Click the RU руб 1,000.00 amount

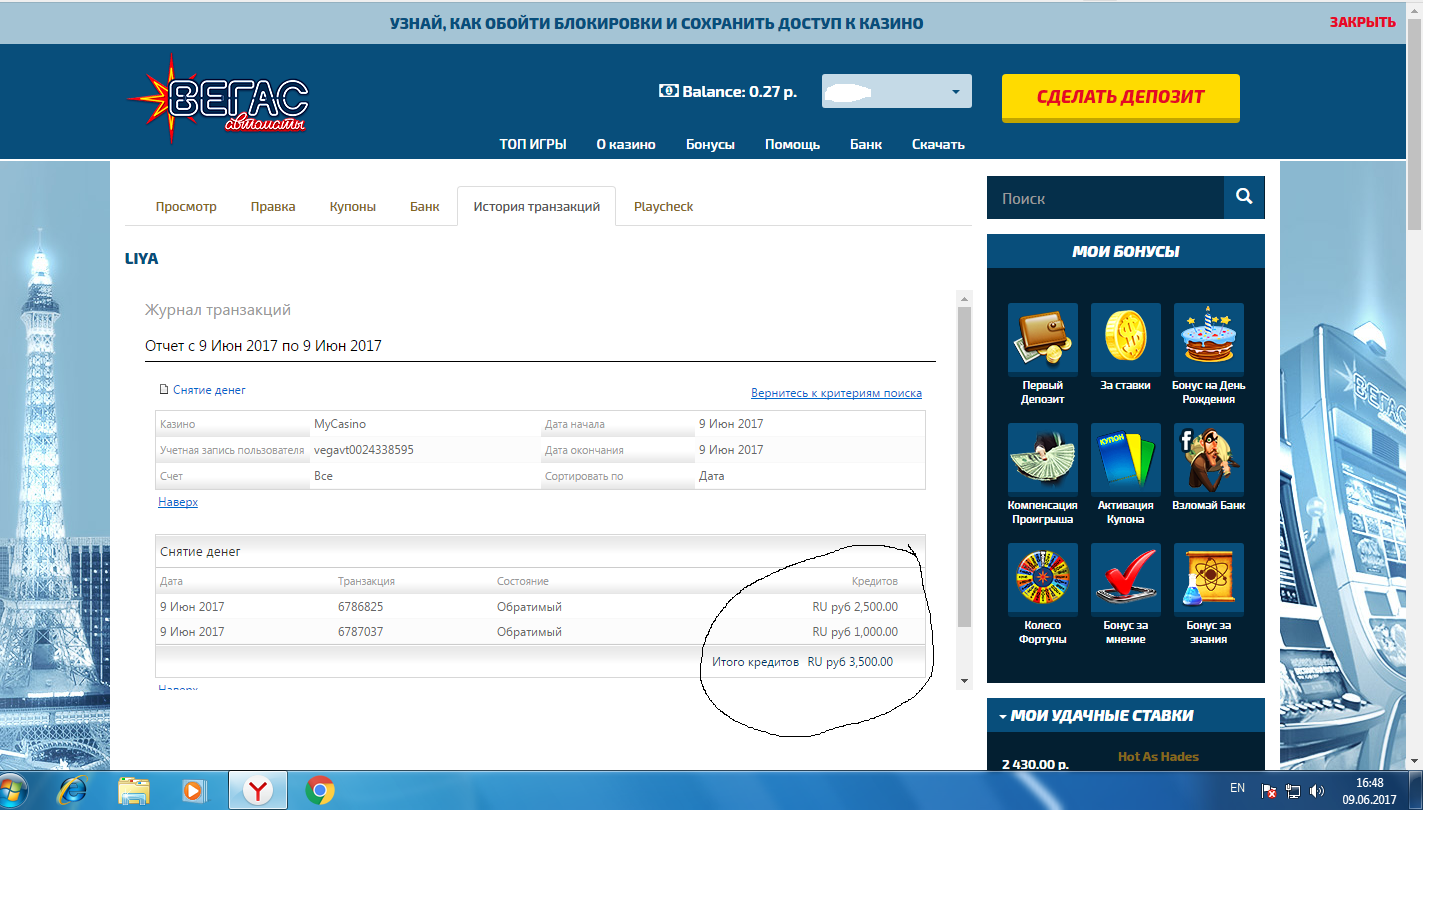pos(855,632)
